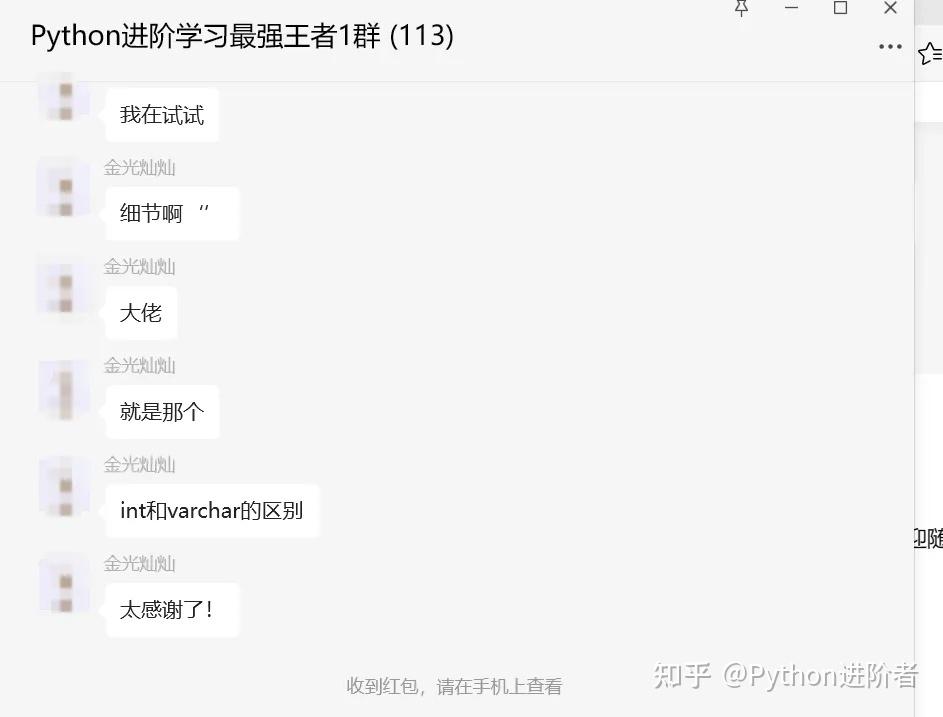Open the three-dots chat info menu
943x717 pixels.
(x=890, y=46)
